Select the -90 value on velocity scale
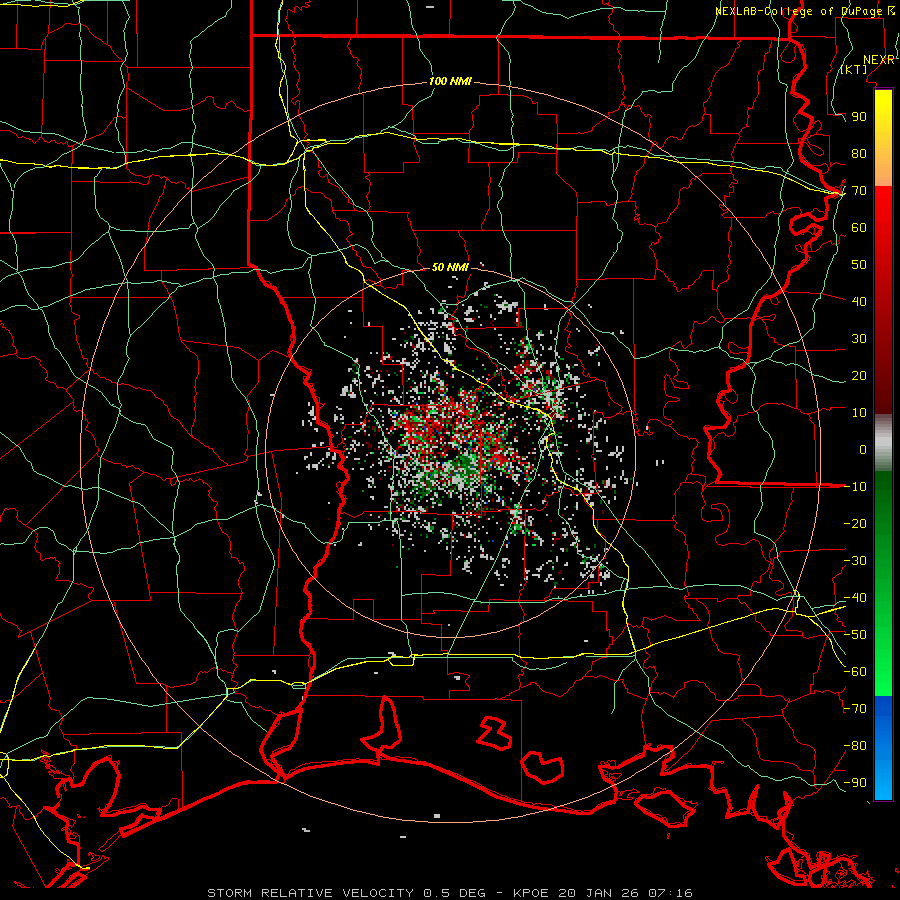This screenshot has width=900, height=900. pyautogui.click(x=855, y=783)
